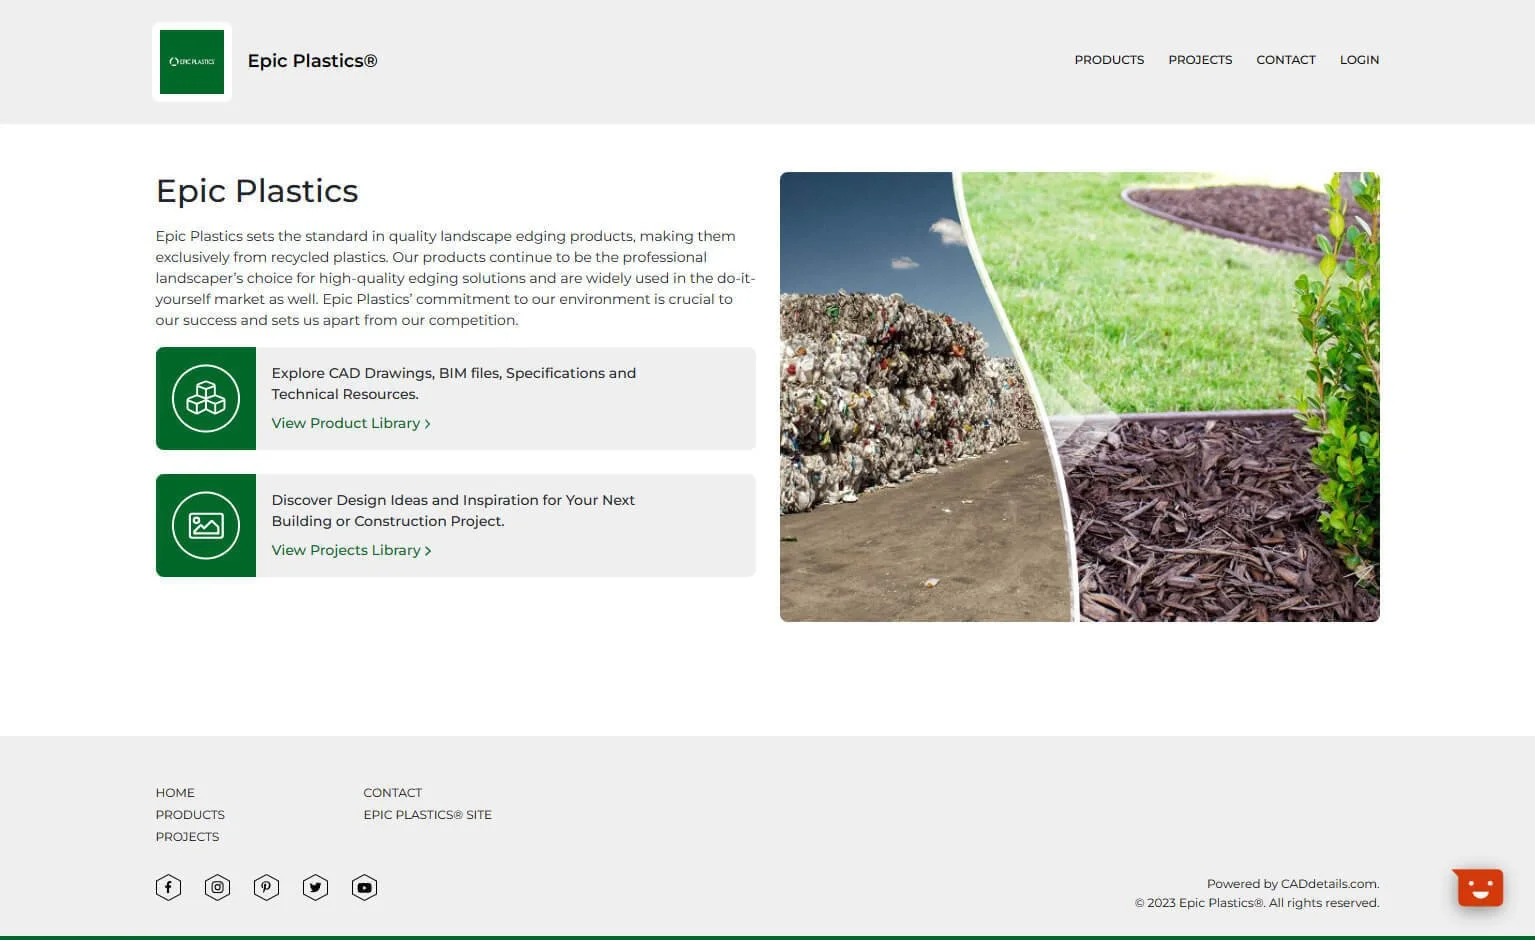
Task: Click the green CAD drawings cube icon
Action: 205,397
